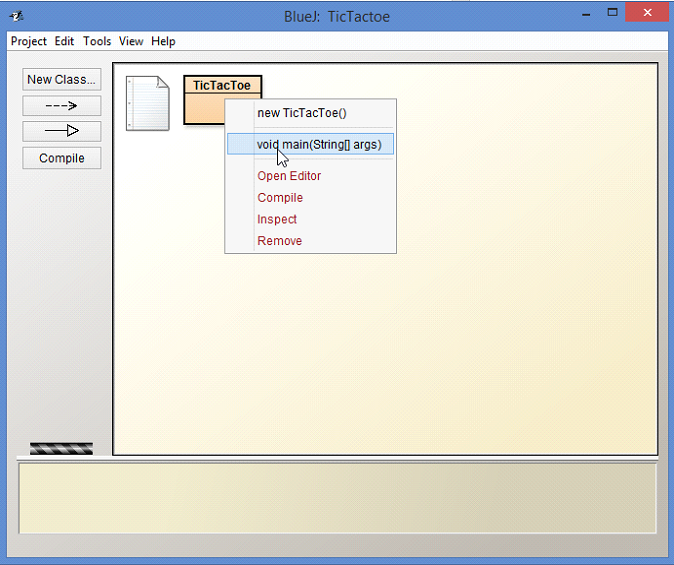Select the dashed uses-dependency arrow button

(x=61, y=105)
